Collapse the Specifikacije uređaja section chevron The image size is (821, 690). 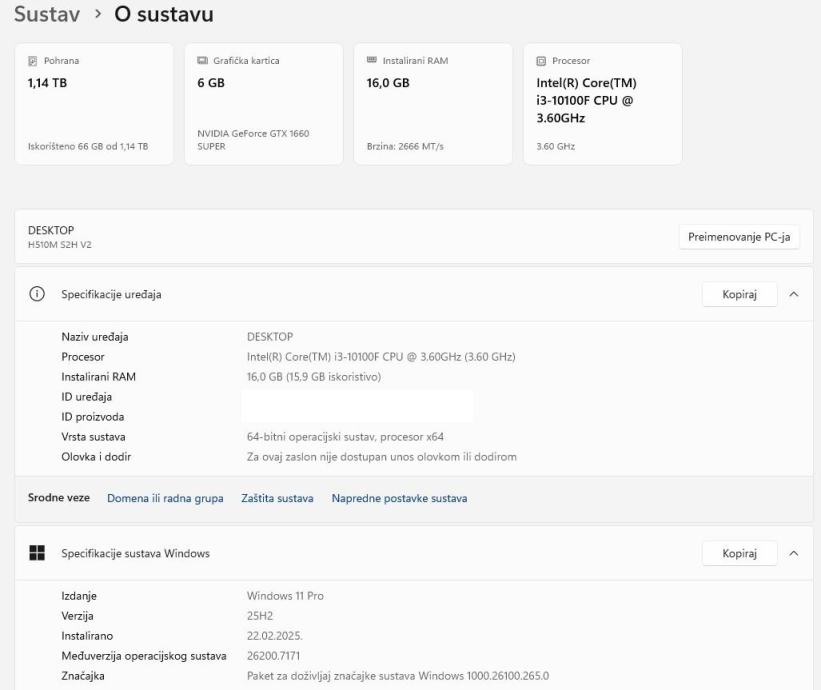[x=794, y=294]
